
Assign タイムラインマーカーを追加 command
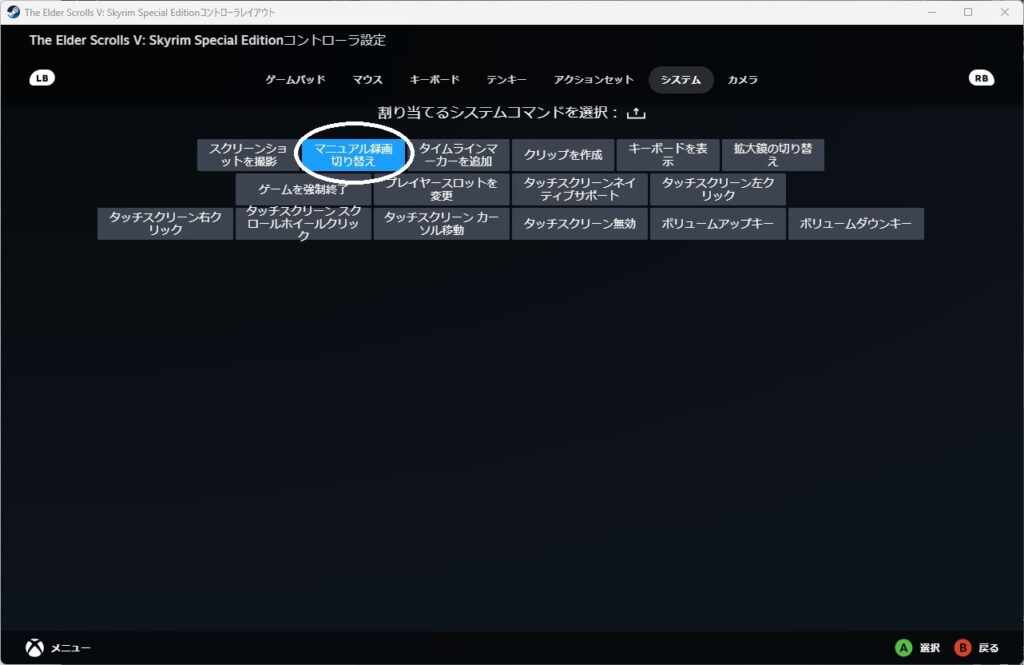458,155
